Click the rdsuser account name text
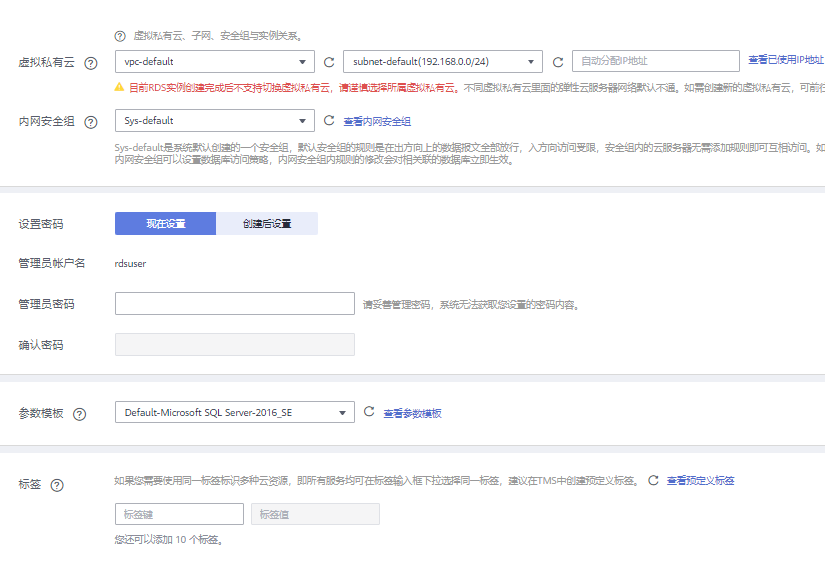 click(x=130, y=264)
